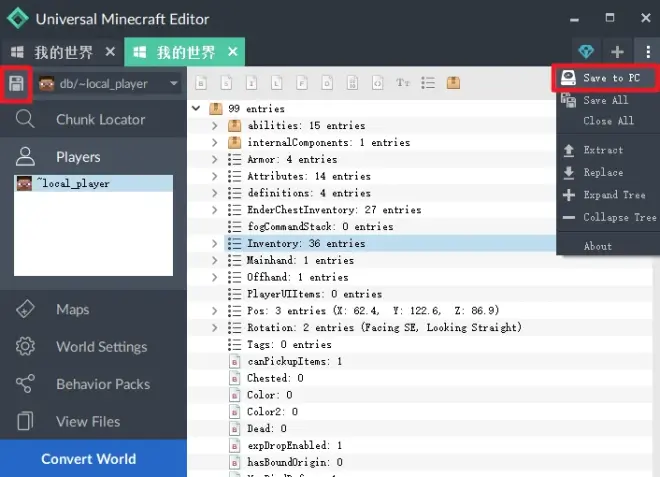Click the save floppy disk icon
This screenshot has height=477, width=660.
coord(16,83)
